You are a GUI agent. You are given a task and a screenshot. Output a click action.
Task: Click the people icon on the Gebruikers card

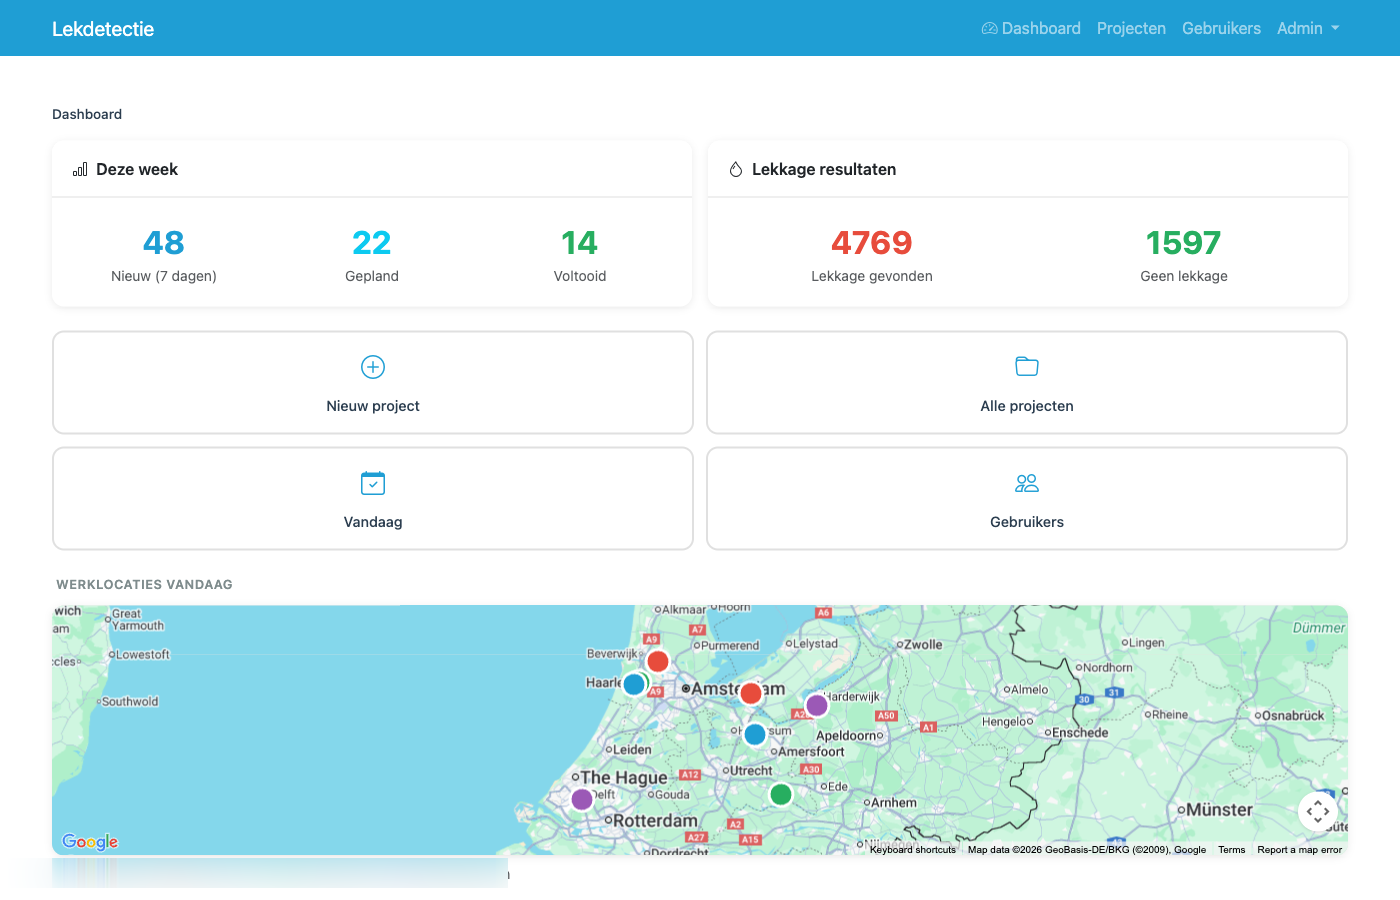[x=1027, y=483]
